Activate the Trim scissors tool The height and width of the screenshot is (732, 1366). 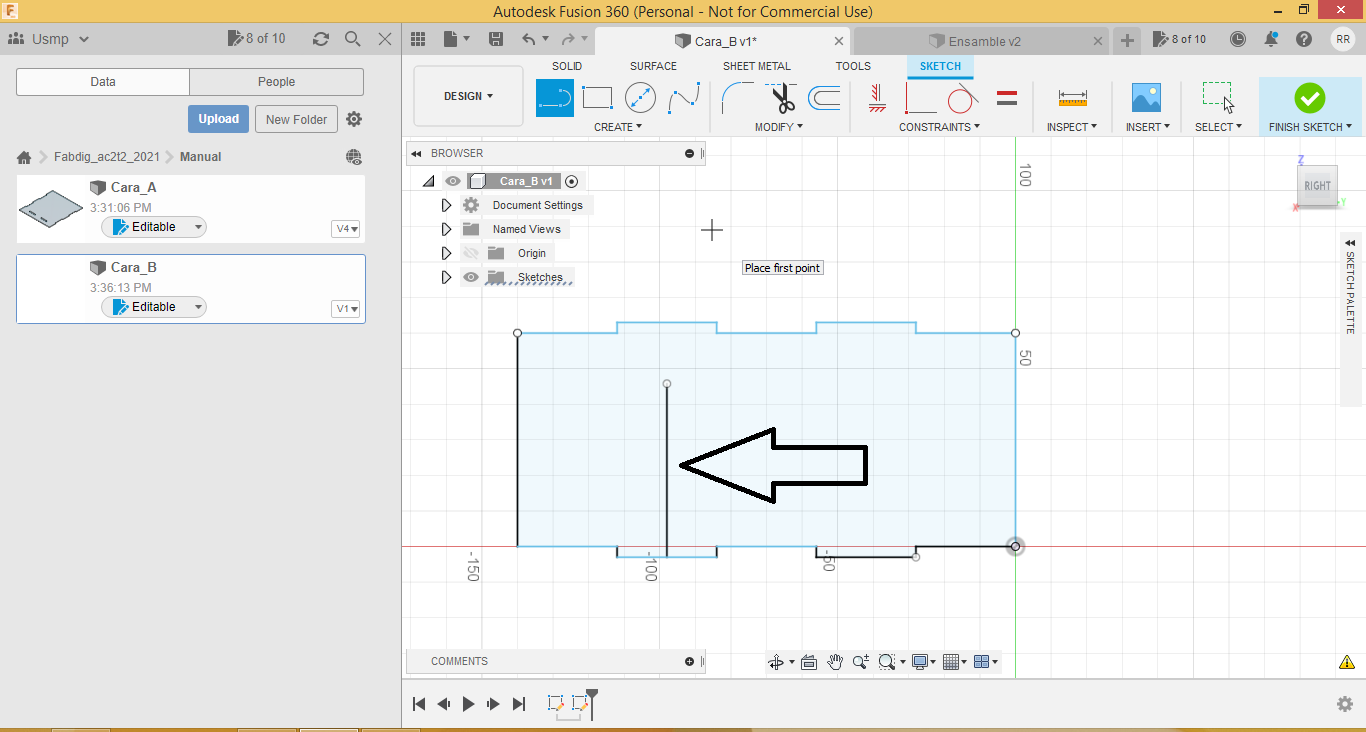pos(781,98)
